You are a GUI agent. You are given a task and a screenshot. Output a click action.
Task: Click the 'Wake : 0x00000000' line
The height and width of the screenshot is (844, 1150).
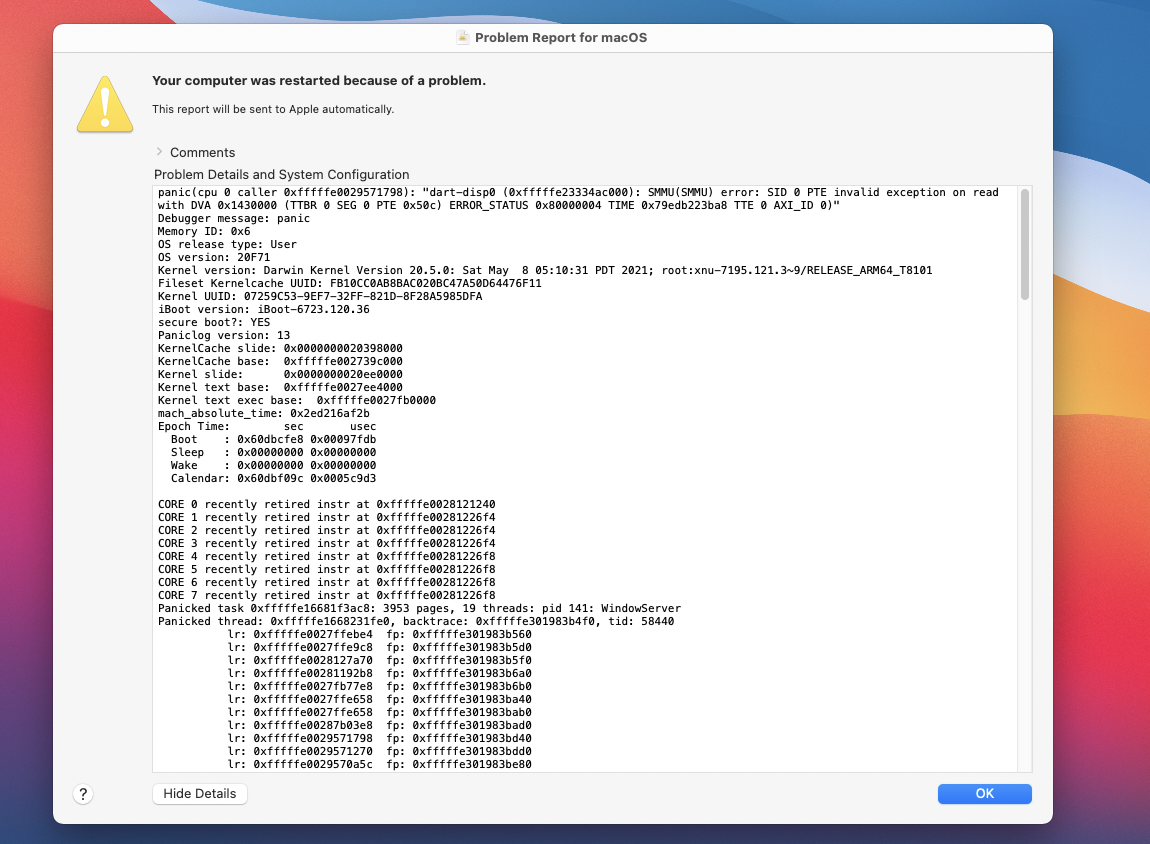[274, 466]
